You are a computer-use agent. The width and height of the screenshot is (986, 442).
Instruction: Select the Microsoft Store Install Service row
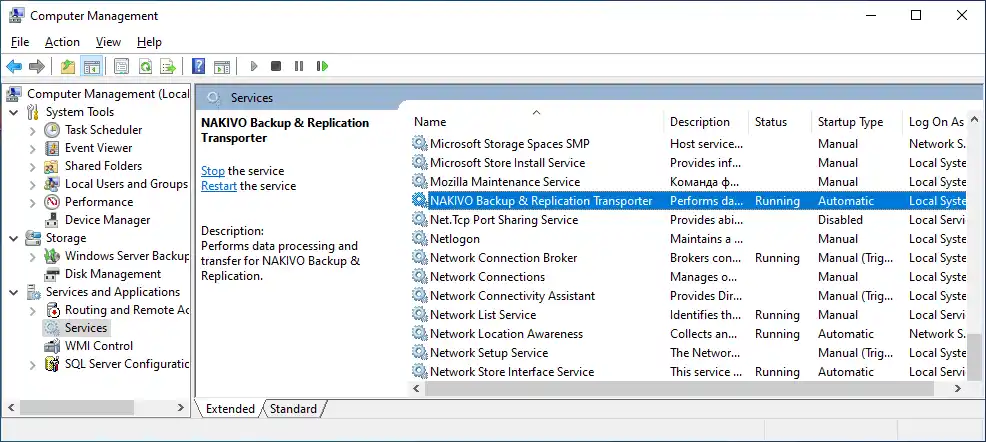[x=689, y=163]
